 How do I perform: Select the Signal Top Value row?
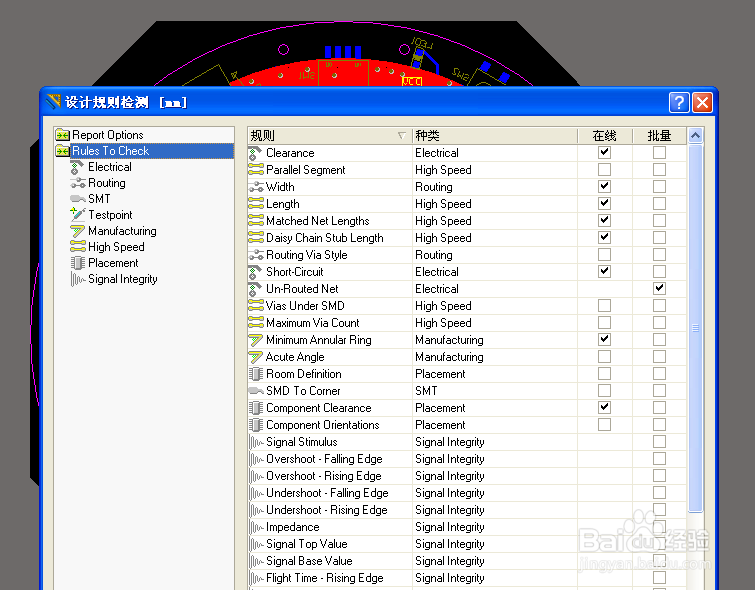point(467,544)
